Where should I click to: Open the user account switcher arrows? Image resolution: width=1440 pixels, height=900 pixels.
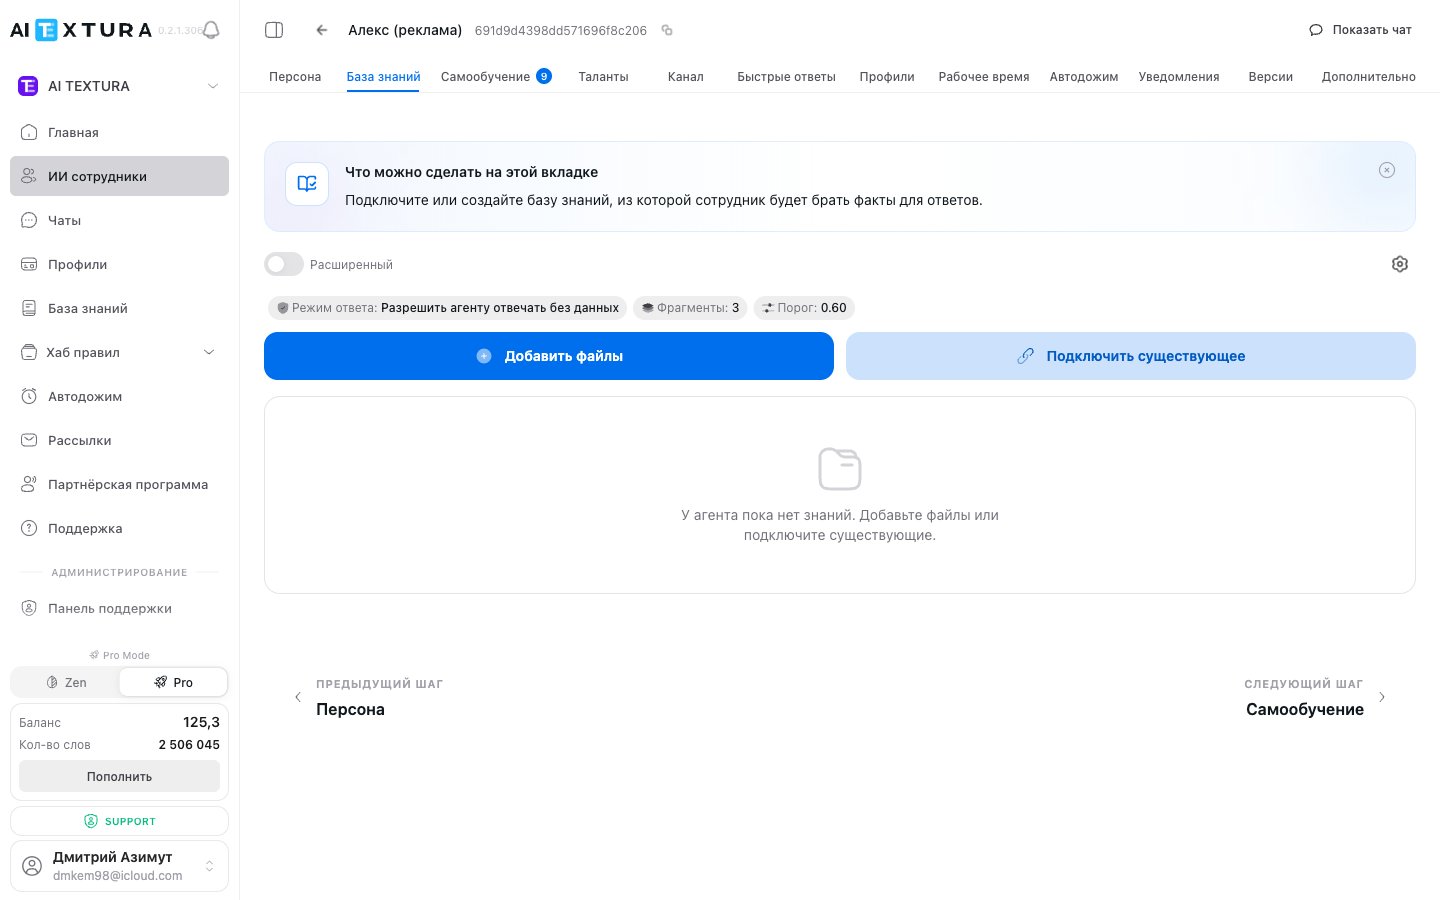pos(209,865)
